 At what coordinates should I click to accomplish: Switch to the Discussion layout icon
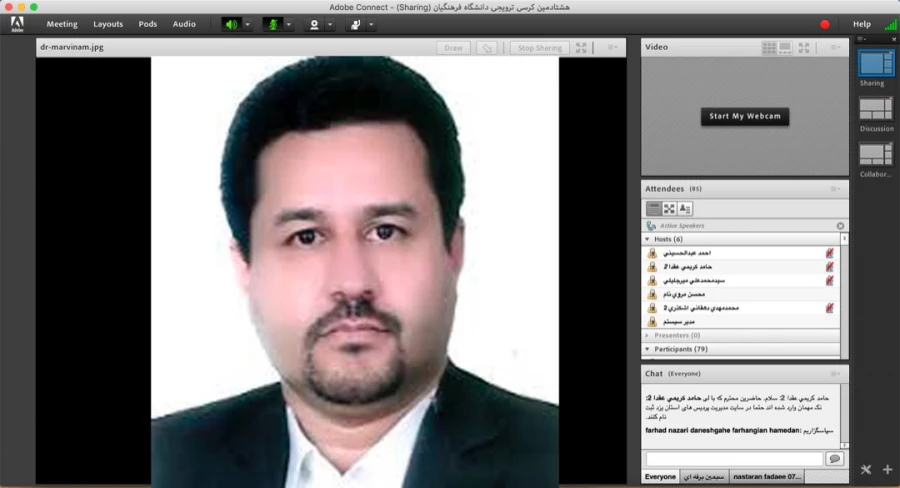pos(875,108)
